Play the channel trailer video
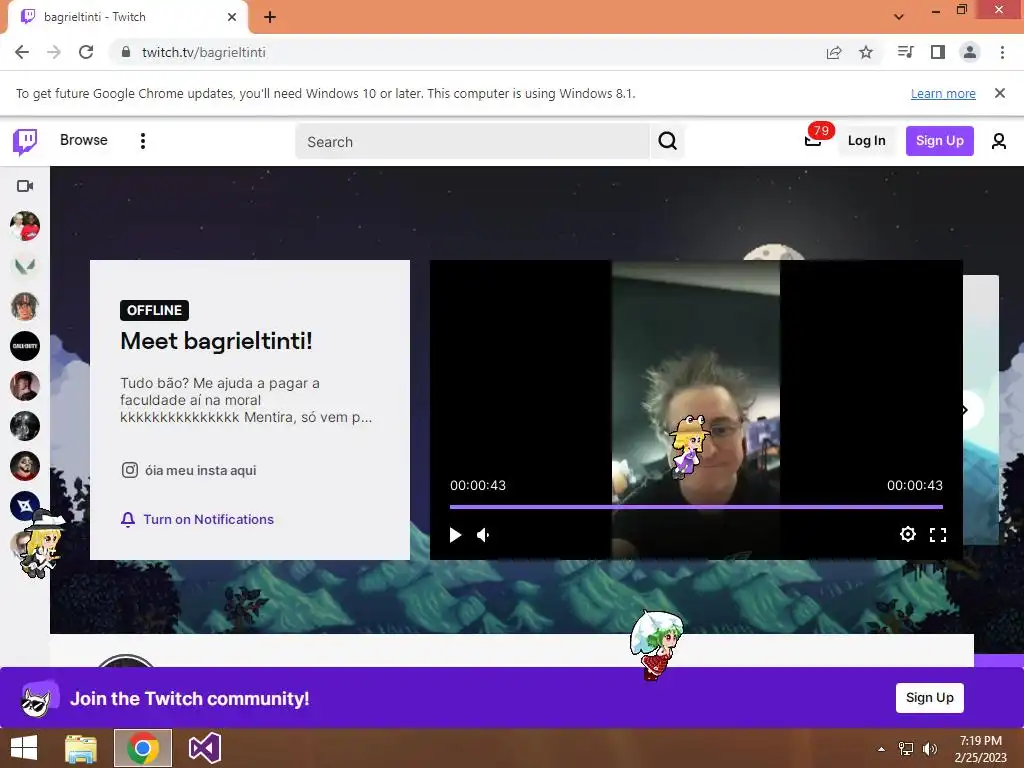The width and height of the screenshot is (1024, 768). (x=455, y=535)
